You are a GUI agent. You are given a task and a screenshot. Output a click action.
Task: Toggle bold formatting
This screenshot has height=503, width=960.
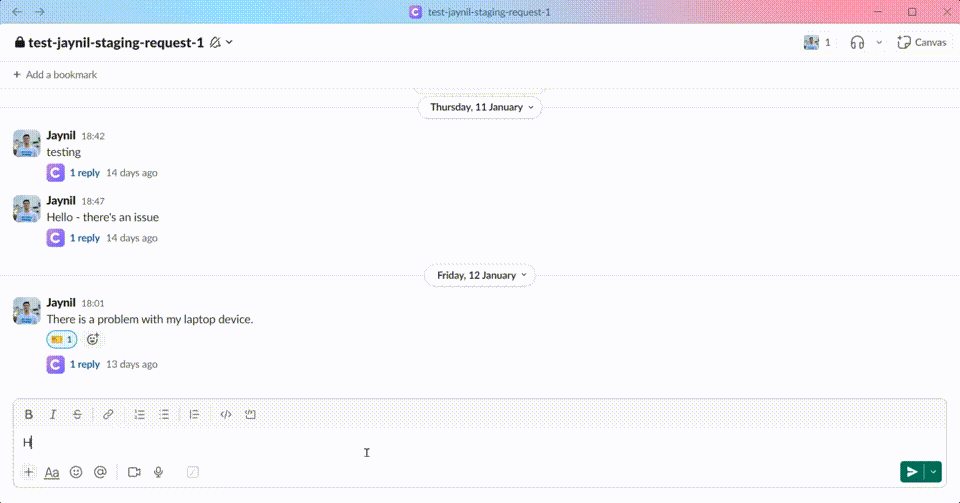(29, 414)
